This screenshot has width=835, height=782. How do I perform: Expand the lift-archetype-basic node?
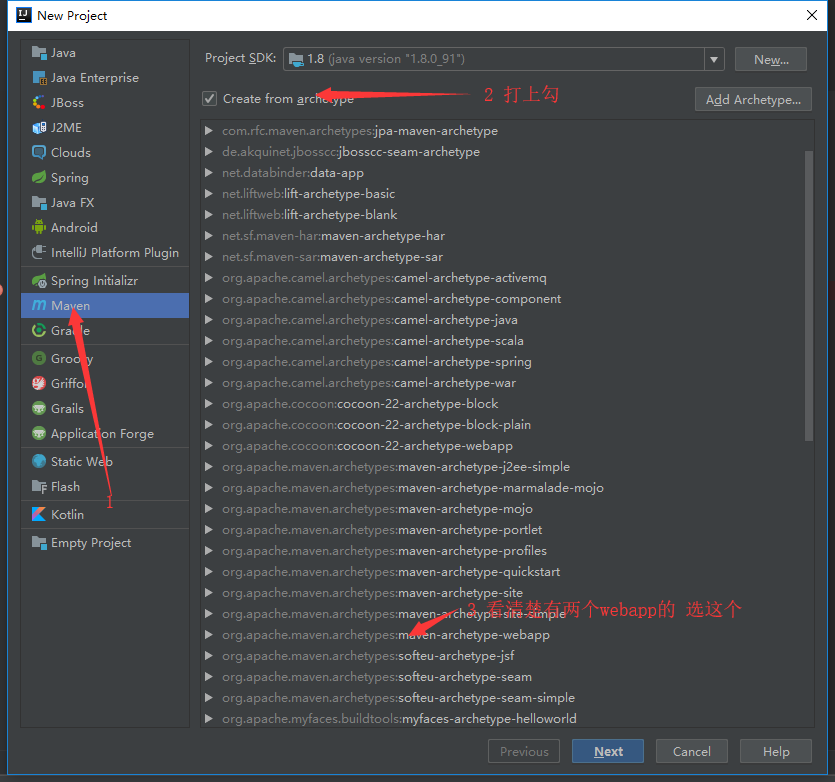tap(209, 193)
